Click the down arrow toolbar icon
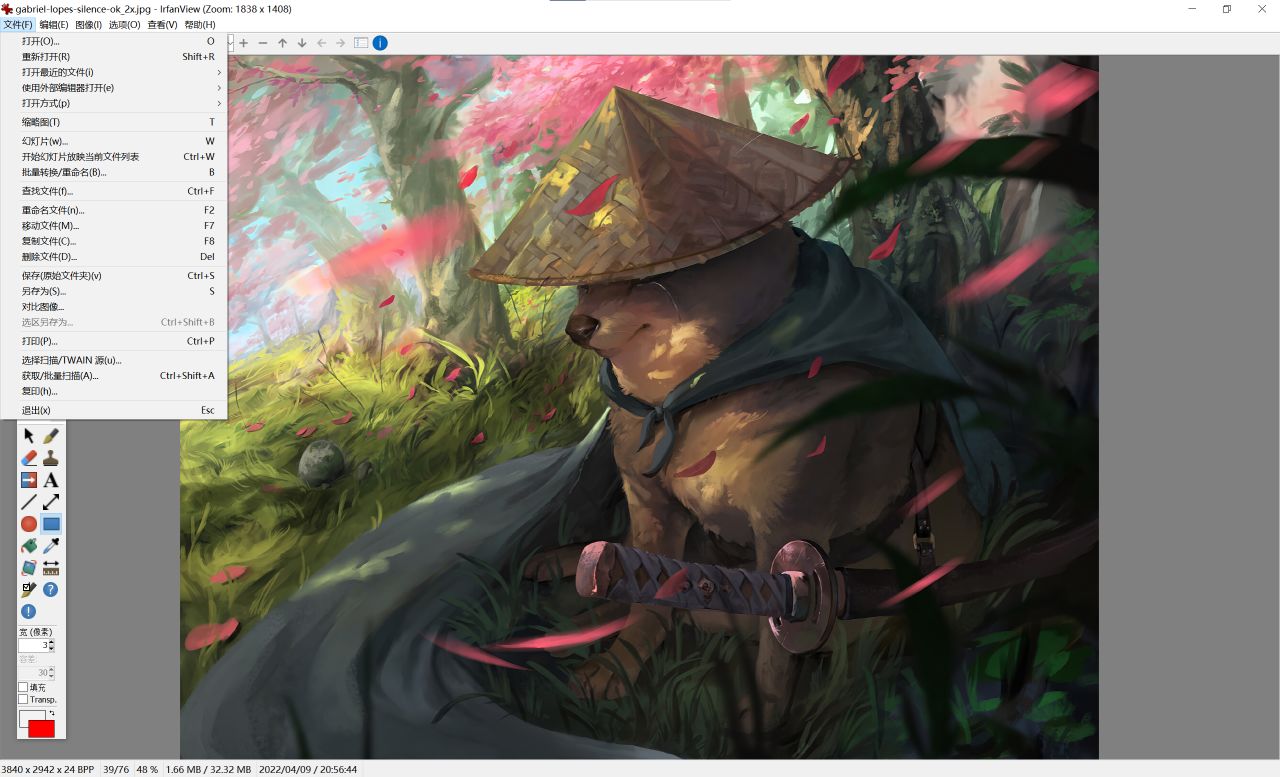Screen dimensions: 1280x777 point(302,43)
